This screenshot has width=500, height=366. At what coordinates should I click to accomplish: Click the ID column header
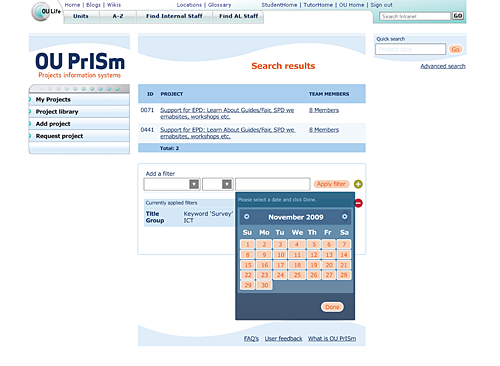(x=150, y=94)
